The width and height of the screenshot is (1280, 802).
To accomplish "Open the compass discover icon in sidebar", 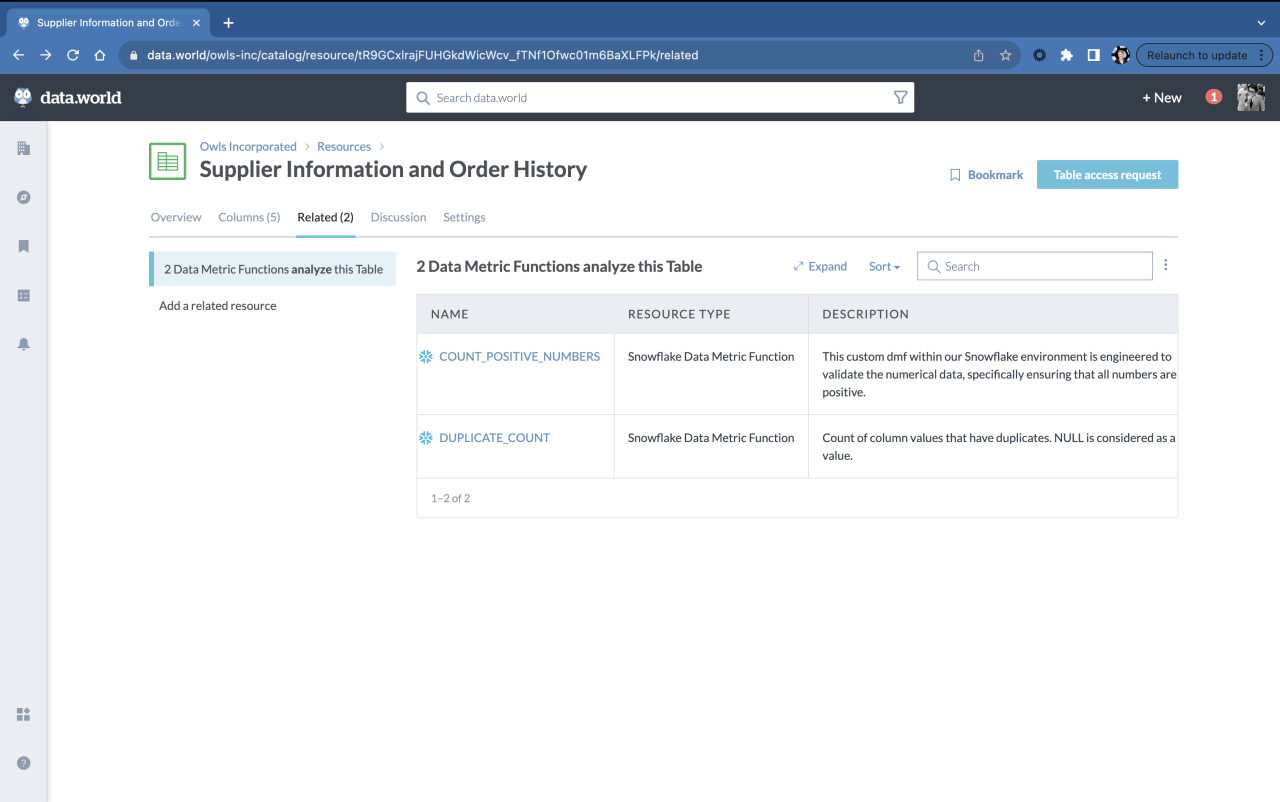I will click(24, 197).
